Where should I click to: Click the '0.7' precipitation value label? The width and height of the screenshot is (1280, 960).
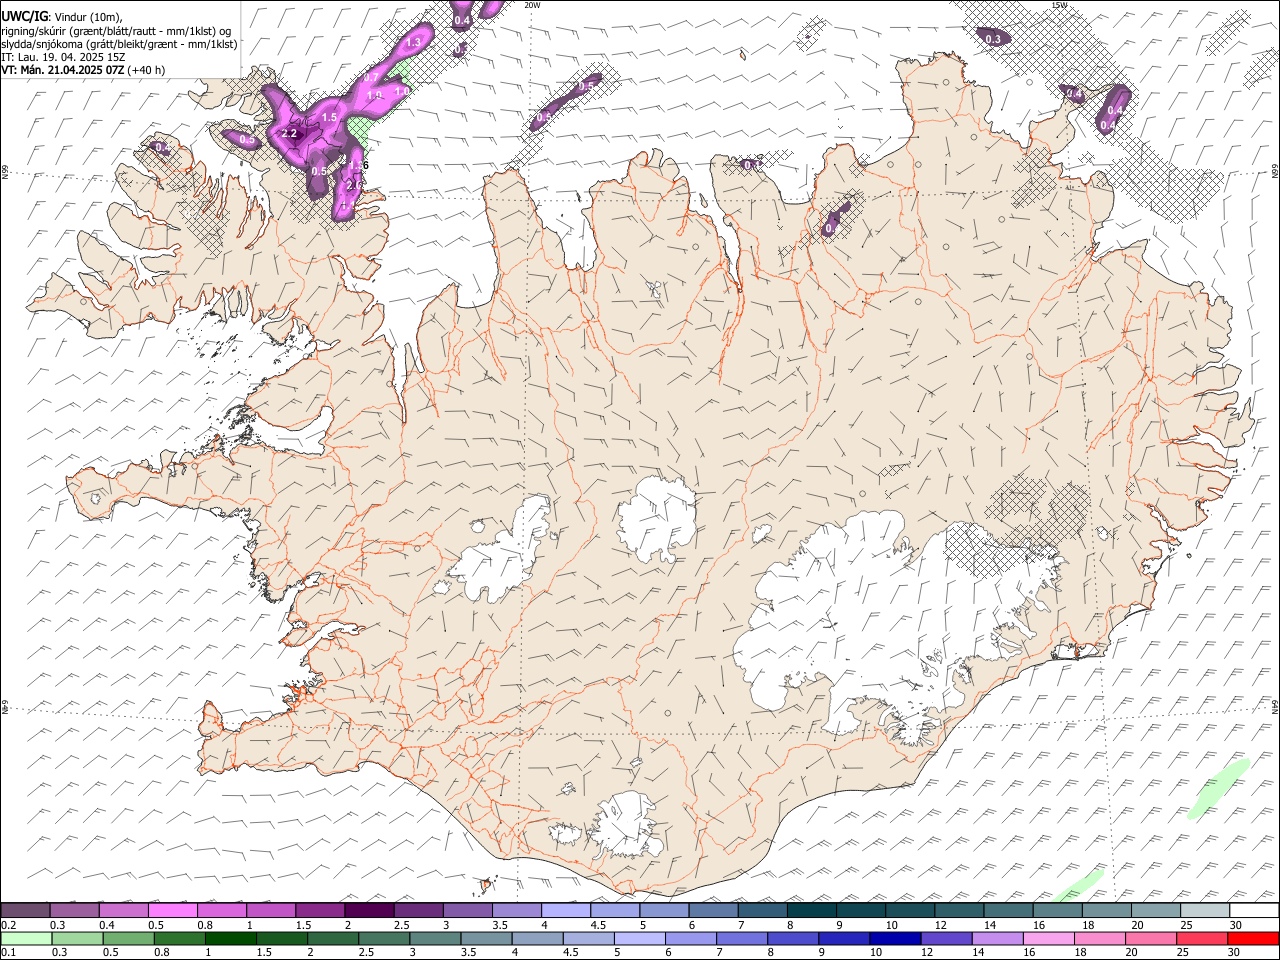pyautogui.click(x=371, y=77)
